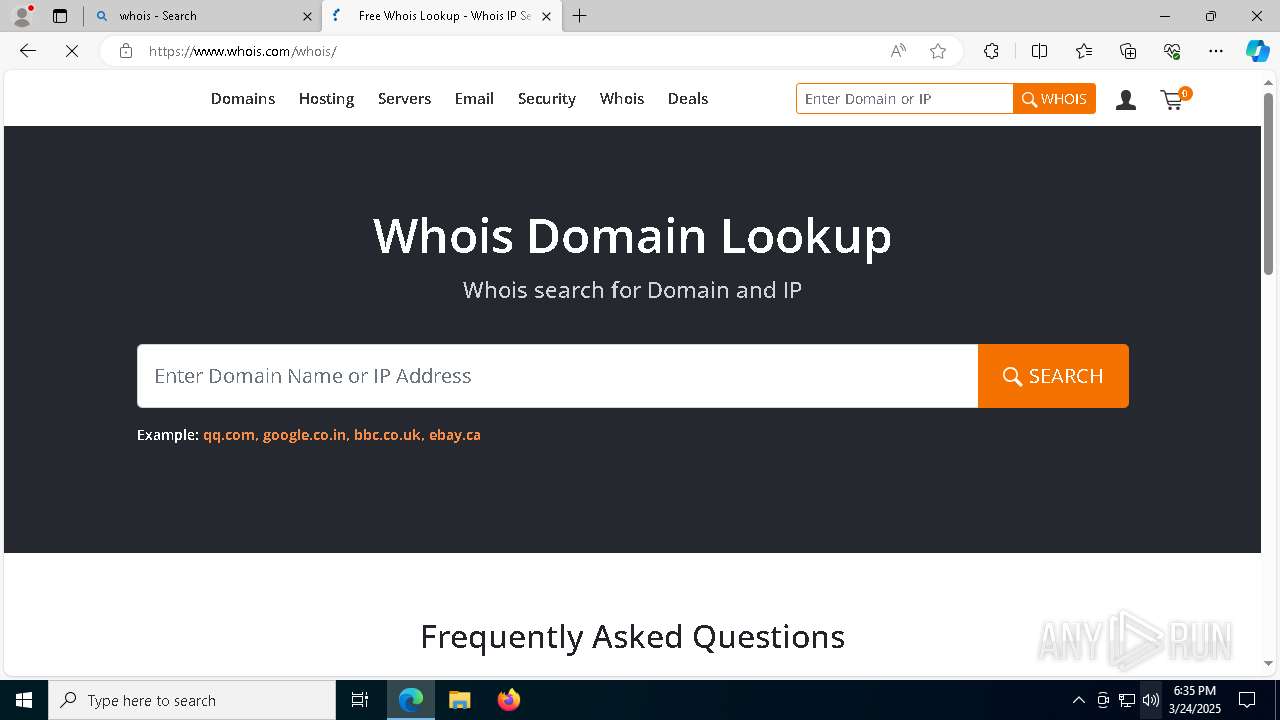Image resolution: width=1280 pixels, height=720 pixels.
Task: Open the Favorites list icon
Action: 1084,51
